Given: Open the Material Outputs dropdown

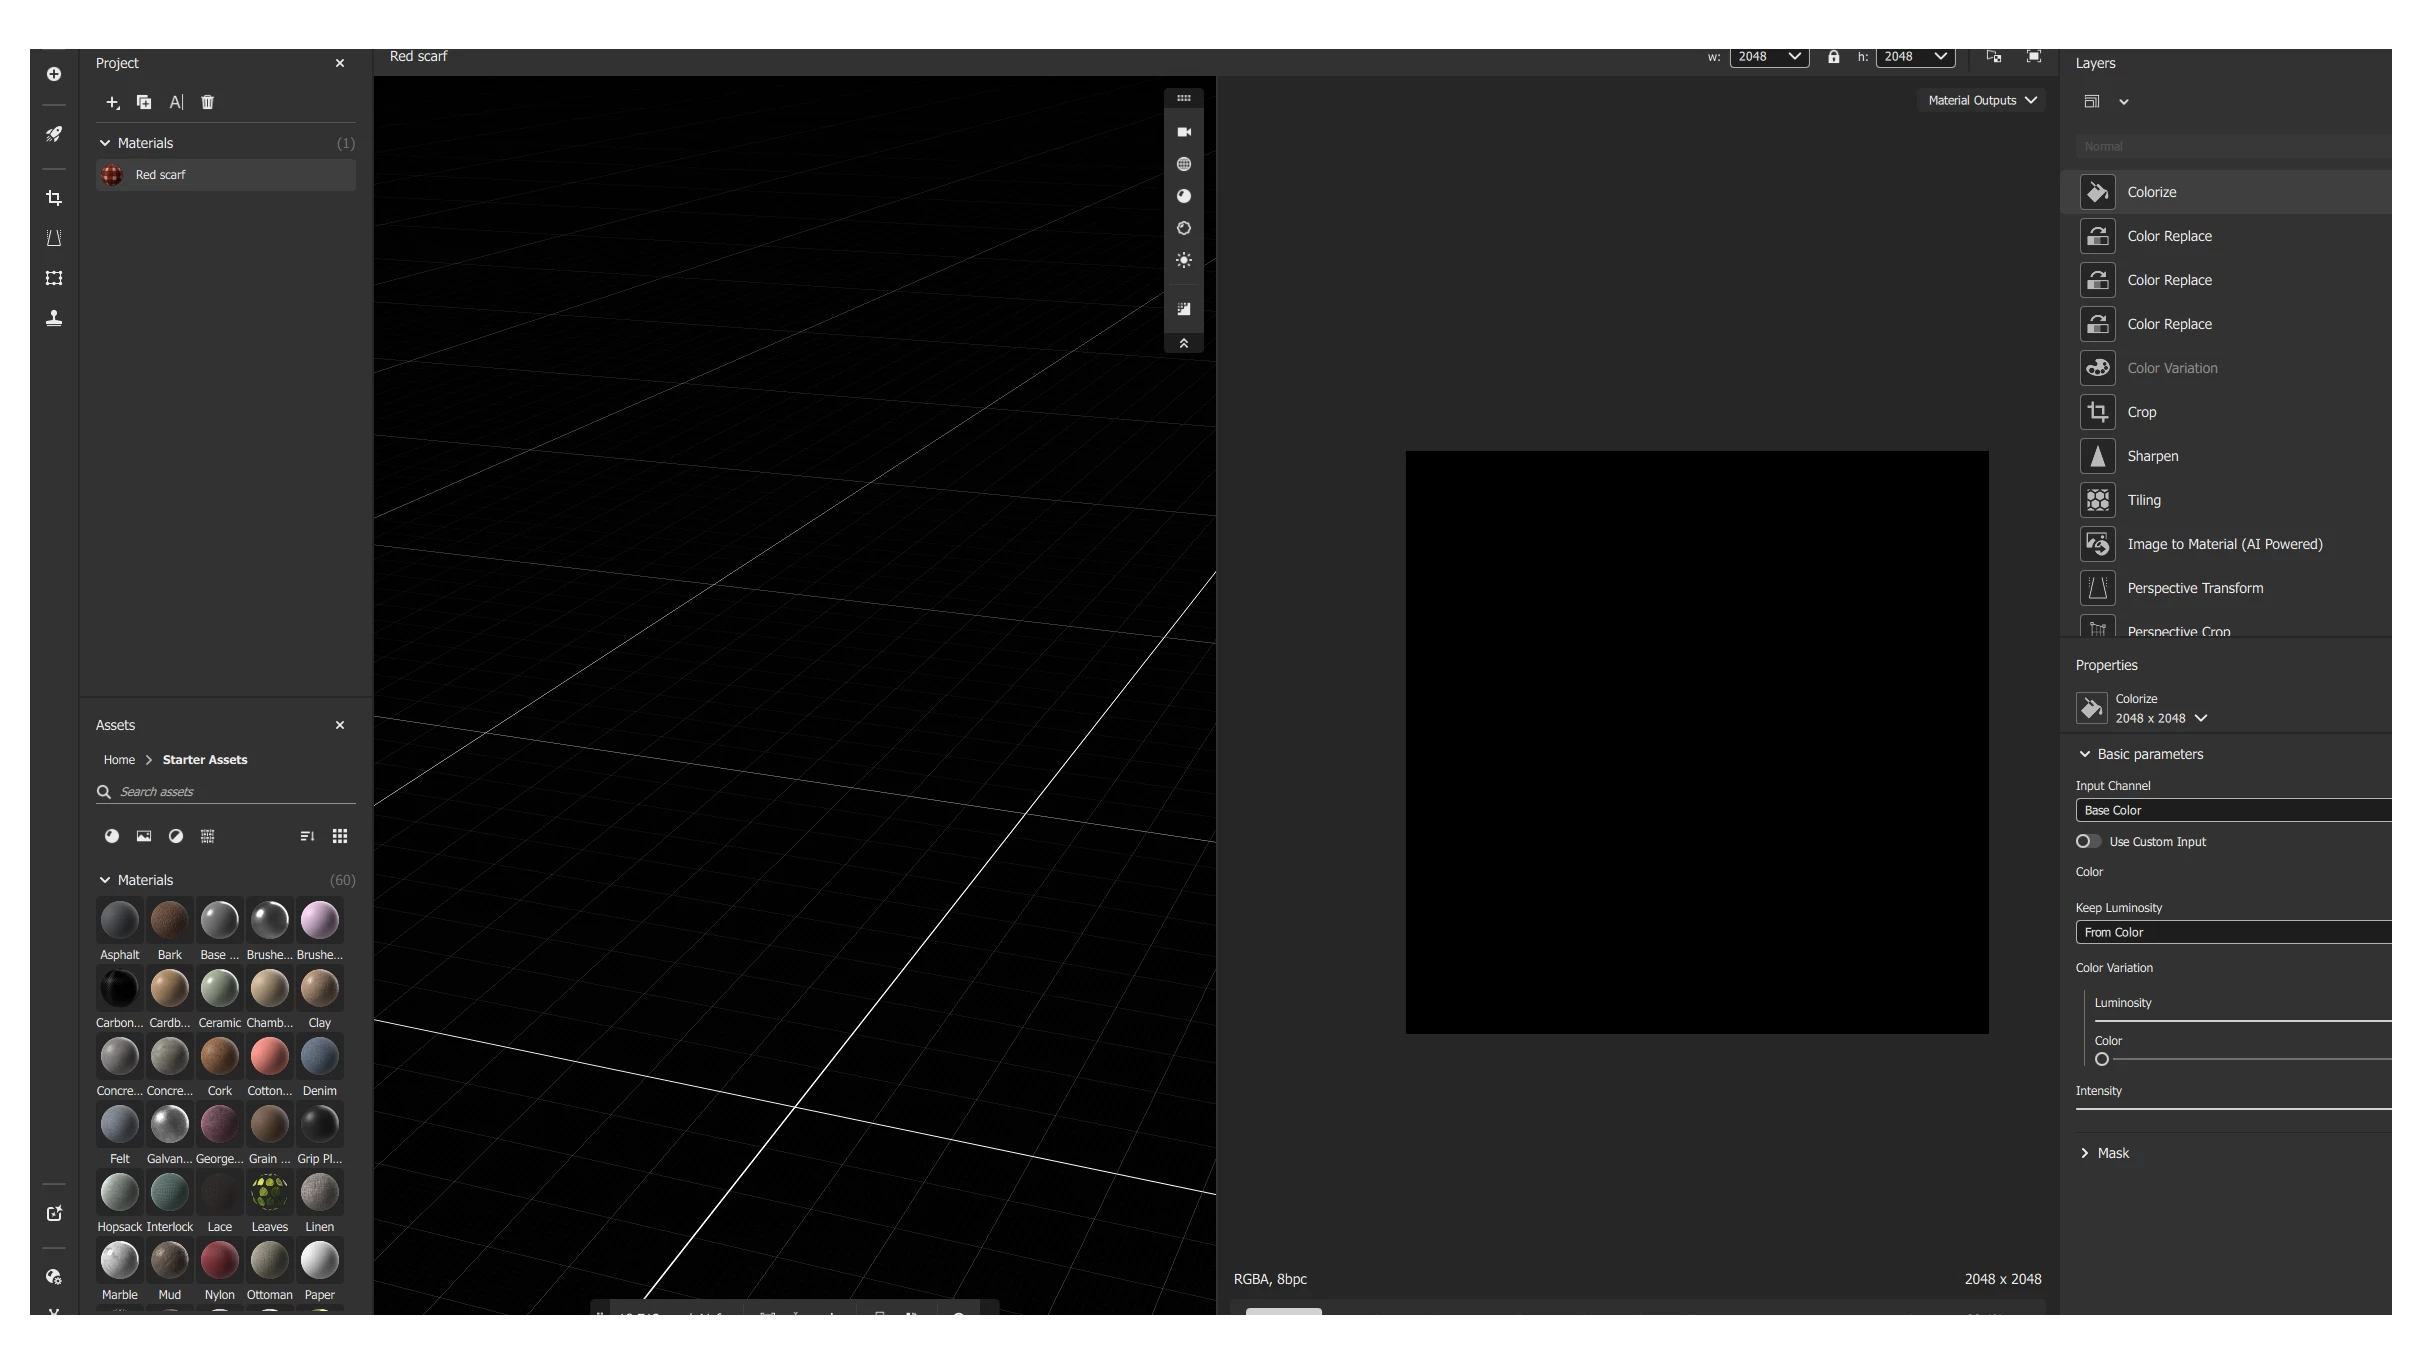Looking at the screenshot, I should 1981,100.
